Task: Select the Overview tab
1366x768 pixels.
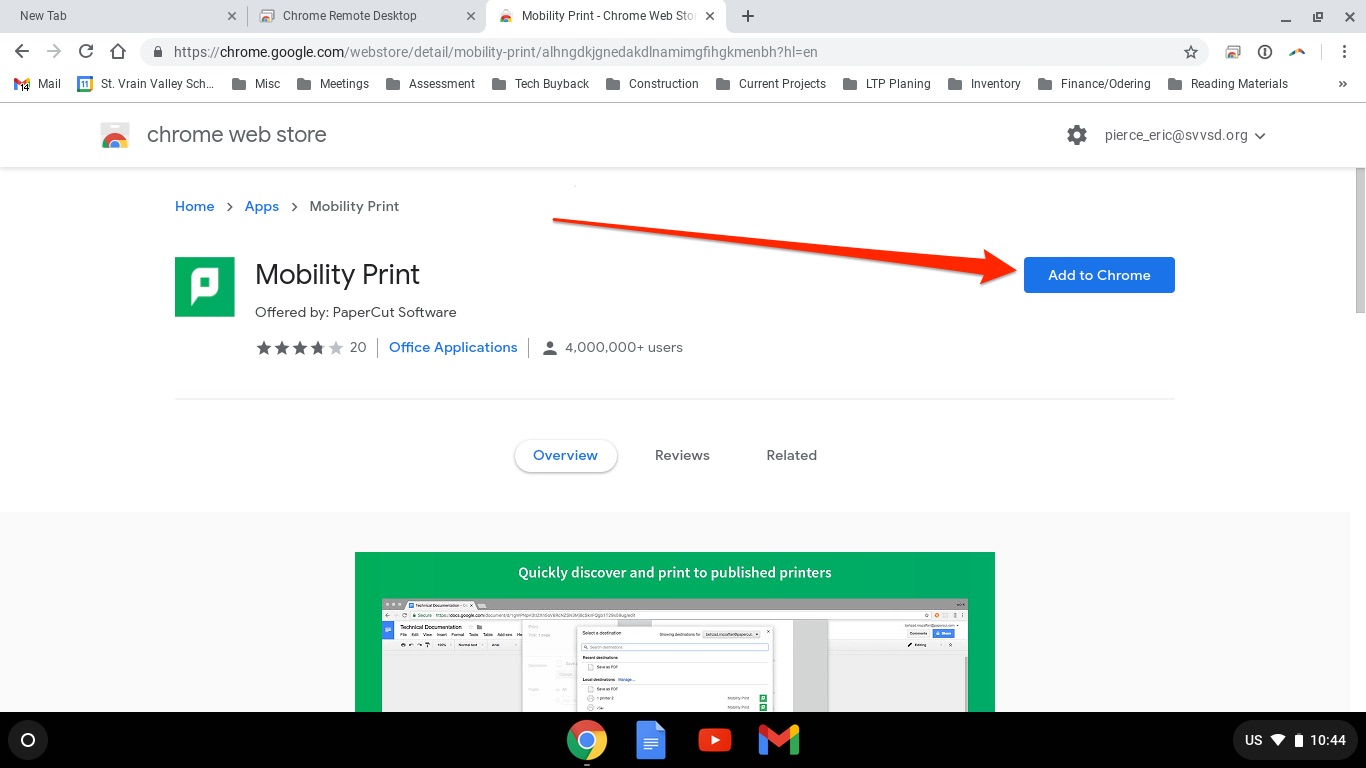Action: click(565, 455)
